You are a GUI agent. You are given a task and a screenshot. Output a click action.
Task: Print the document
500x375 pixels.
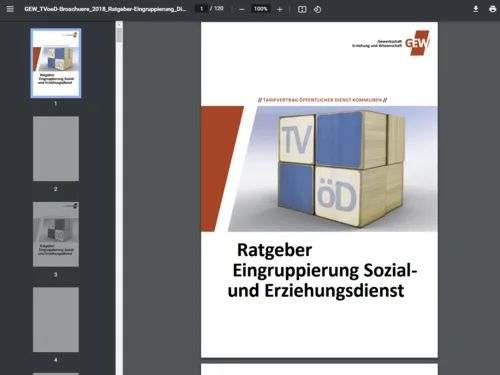(492, 9)
